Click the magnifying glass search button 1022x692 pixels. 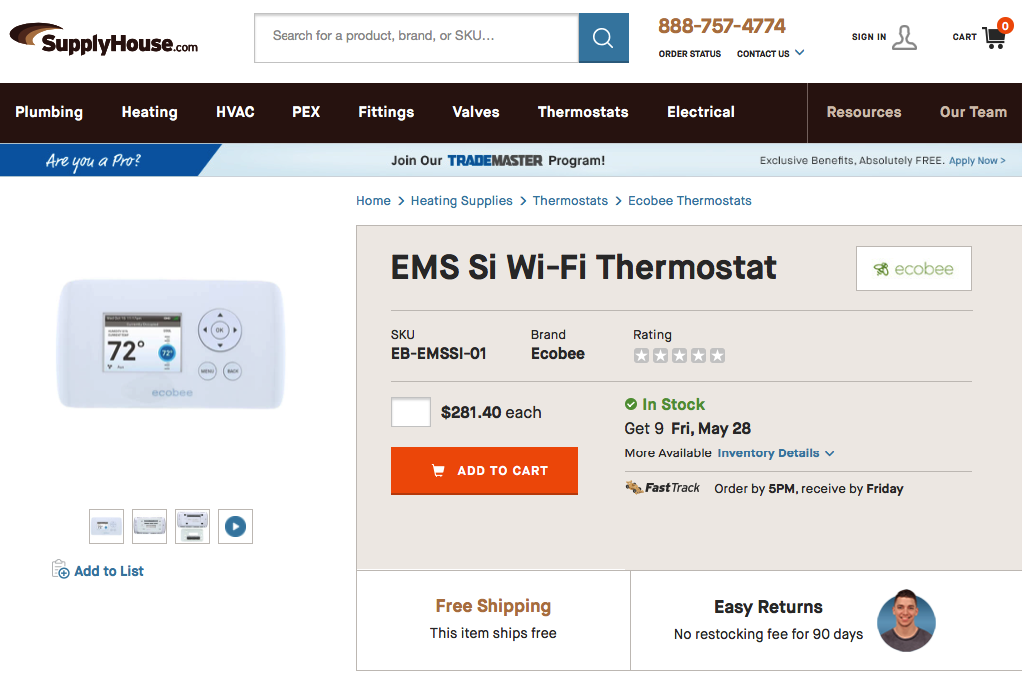603,38
